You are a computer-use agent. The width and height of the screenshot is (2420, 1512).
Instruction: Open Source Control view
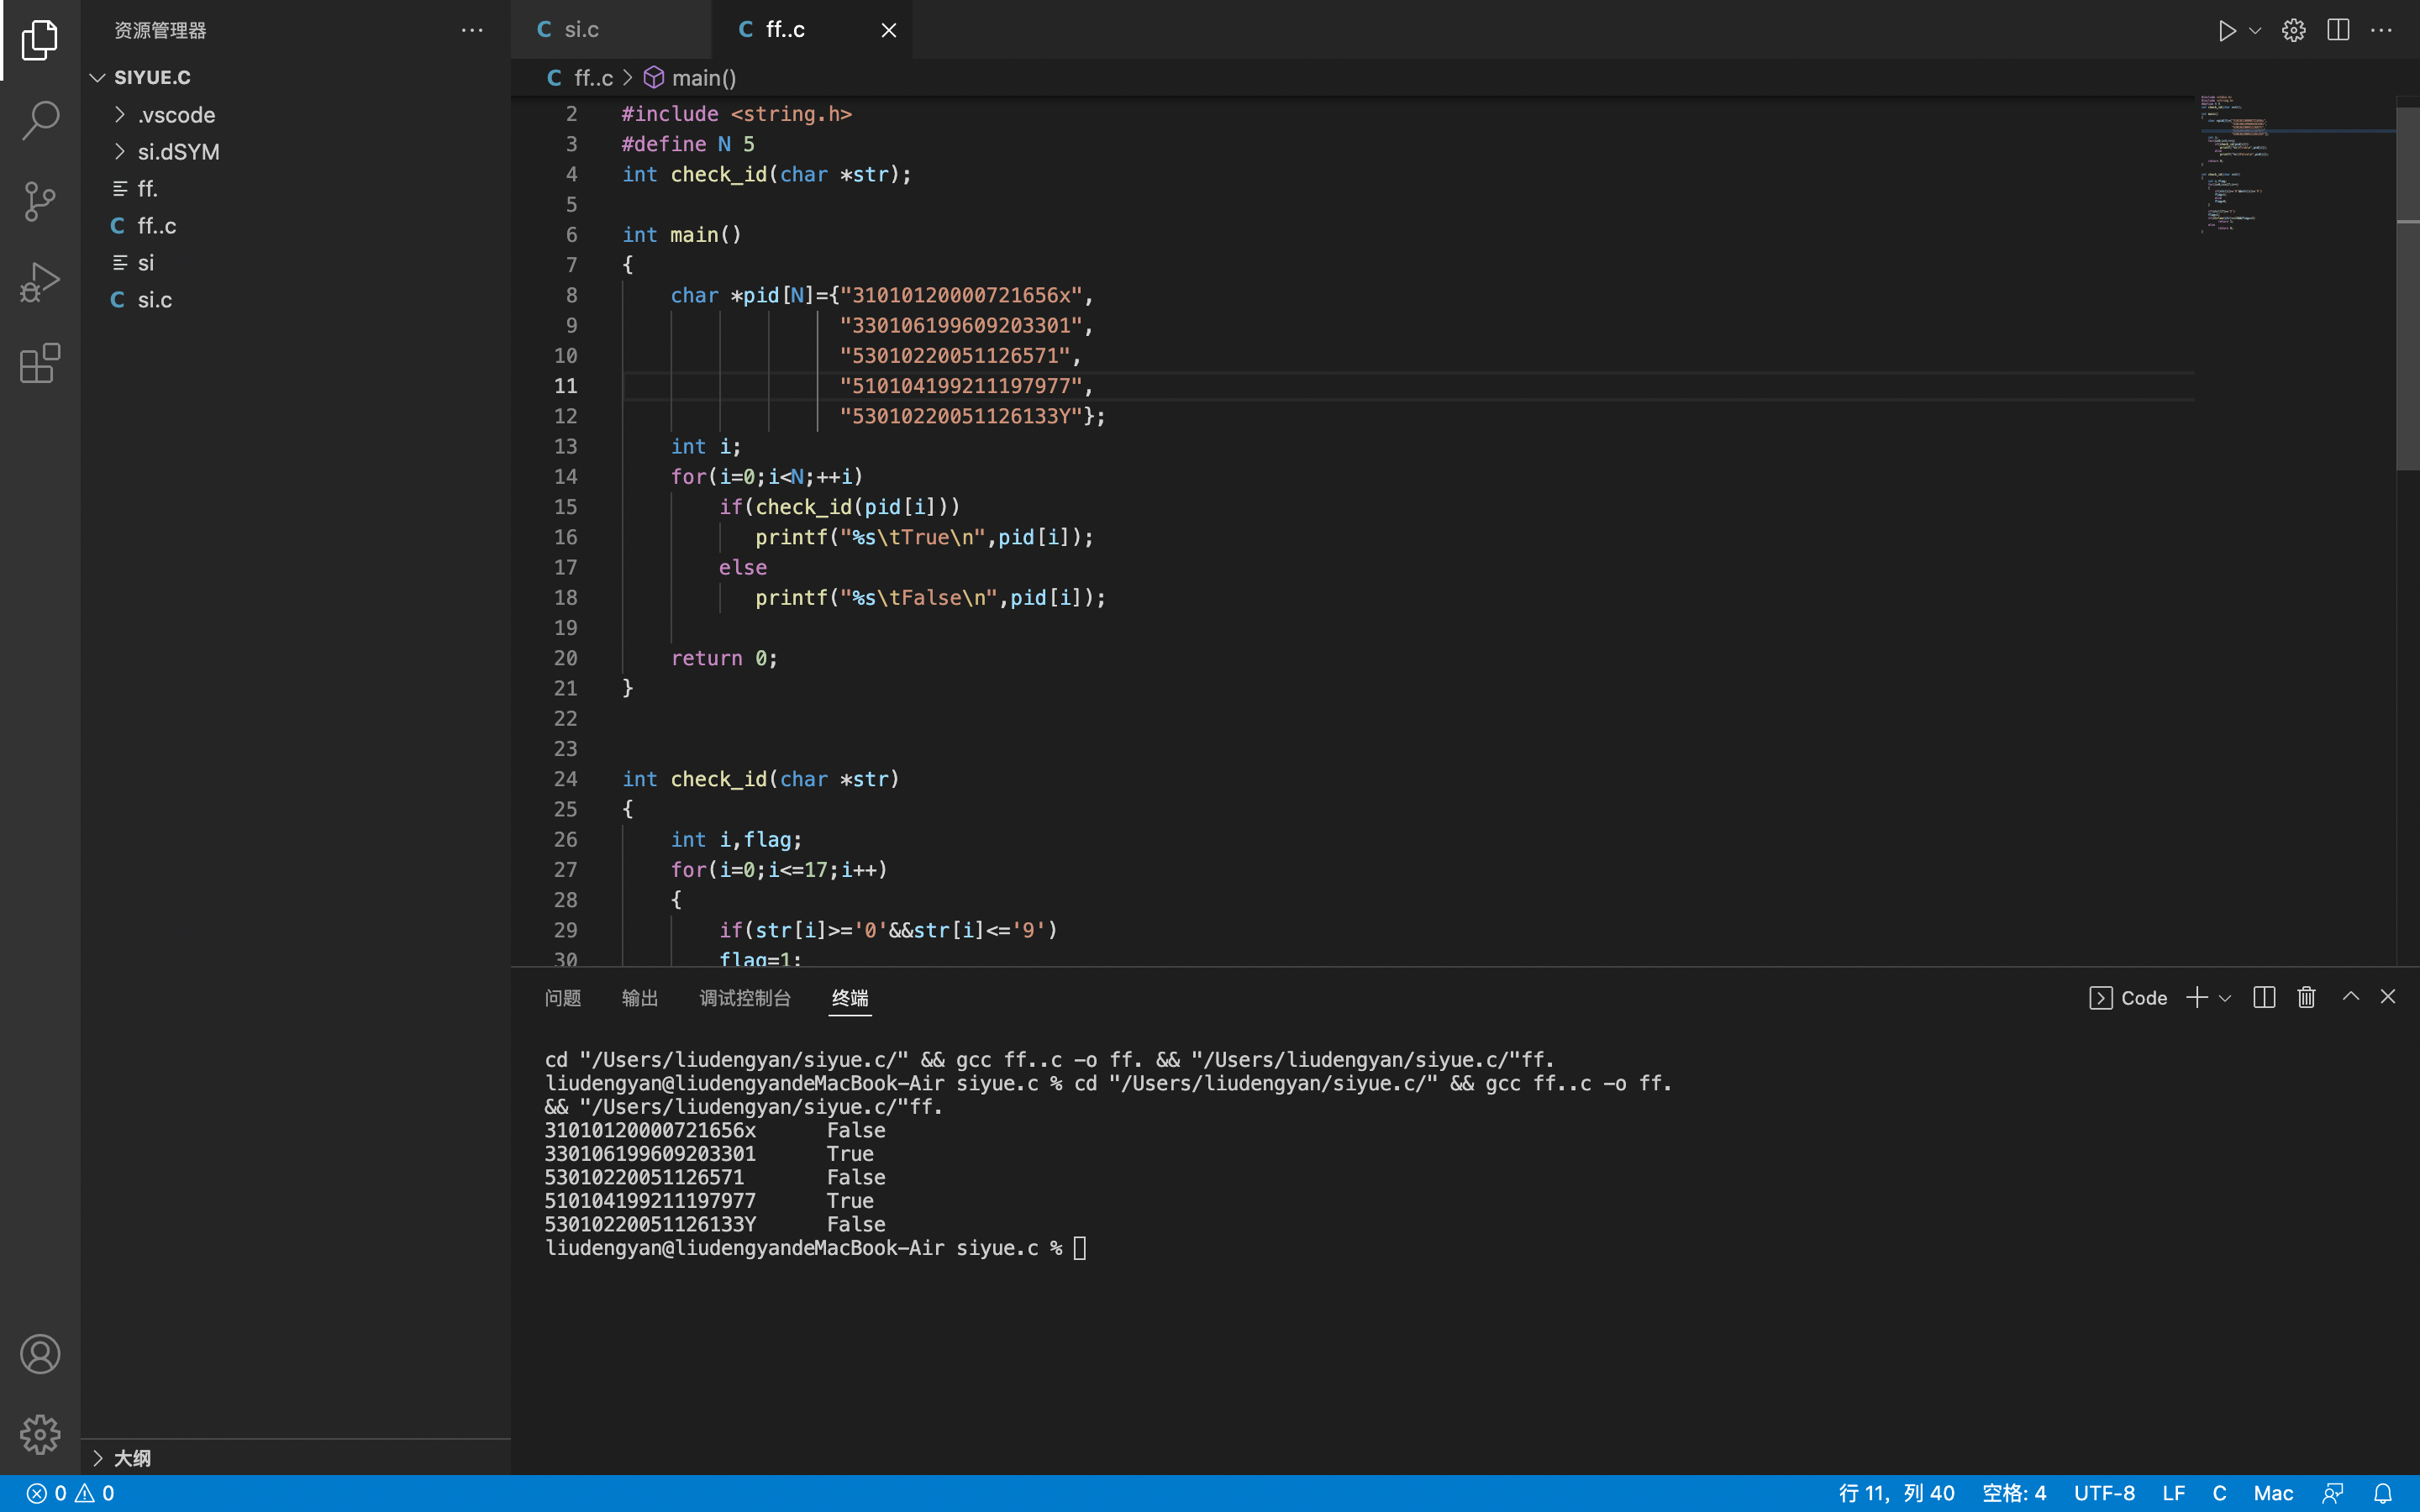click(x=40, y=201)
